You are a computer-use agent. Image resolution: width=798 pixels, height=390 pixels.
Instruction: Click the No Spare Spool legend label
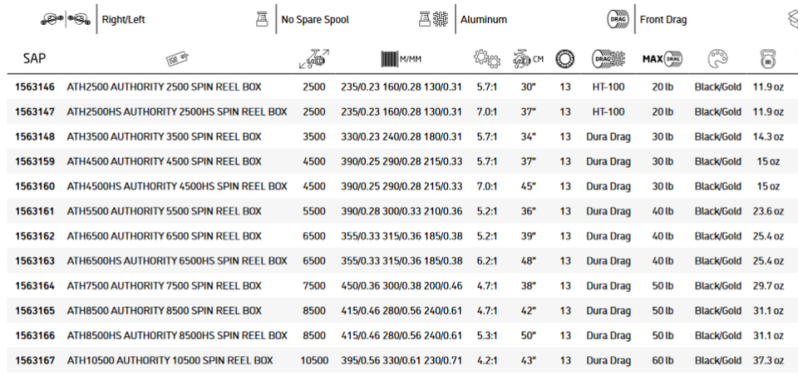point(315,19)
